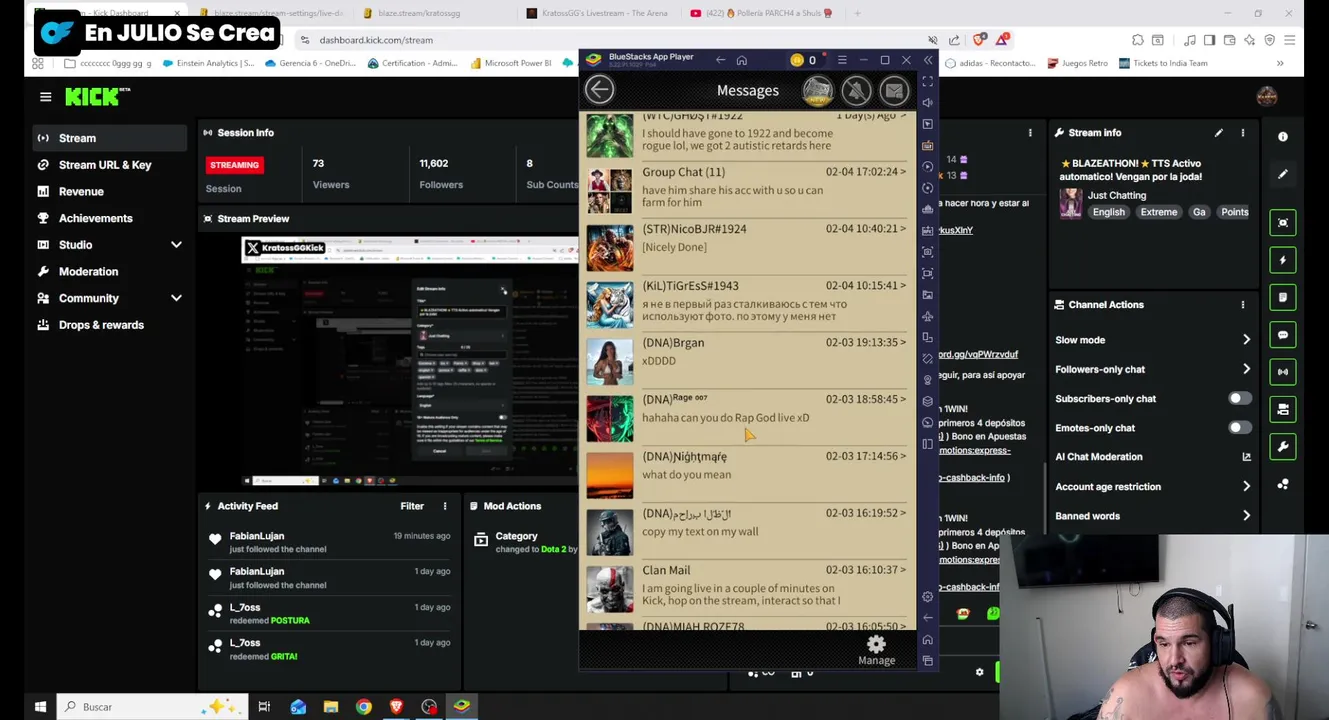The height and width of the screenshot is (720, 1329).
Task: Click BlueStacks home icon in title bar
Action: tap(741, 60)
